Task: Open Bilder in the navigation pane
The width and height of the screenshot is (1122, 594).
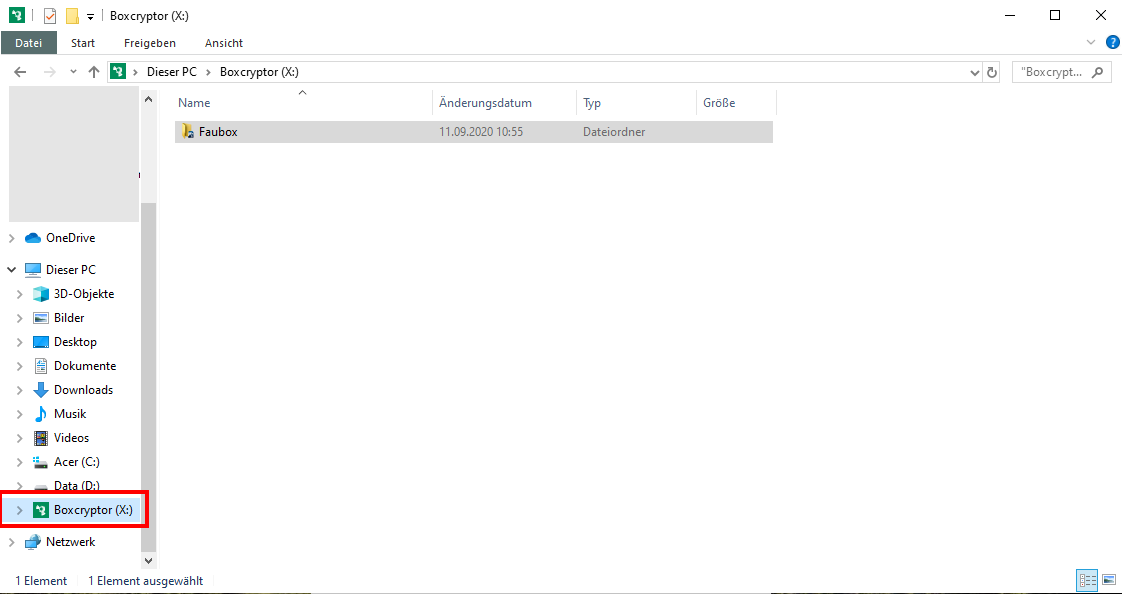Action: [x=69, y=318]
